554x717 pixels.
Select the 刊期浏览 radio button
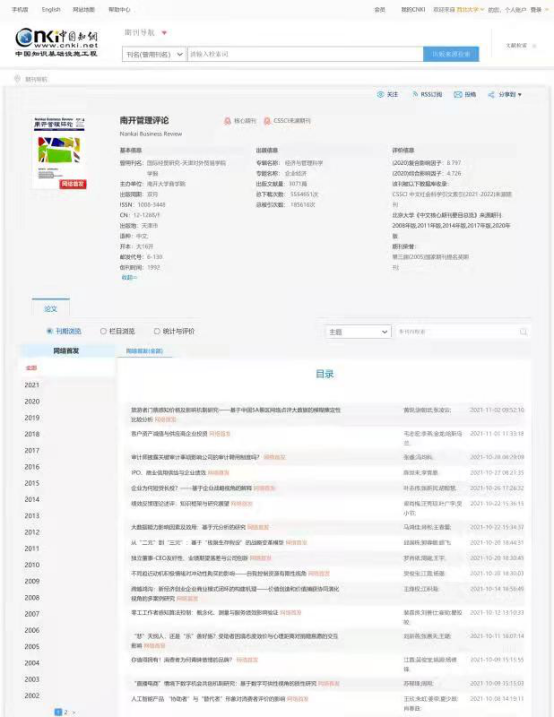(x=49, y=331)
